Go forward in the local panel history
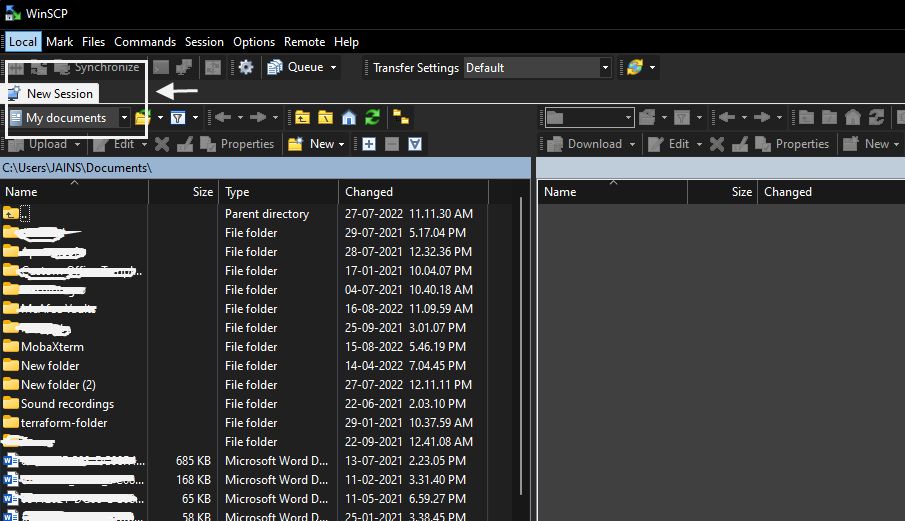This screenshot has width=905, height=521. point(258,118)
